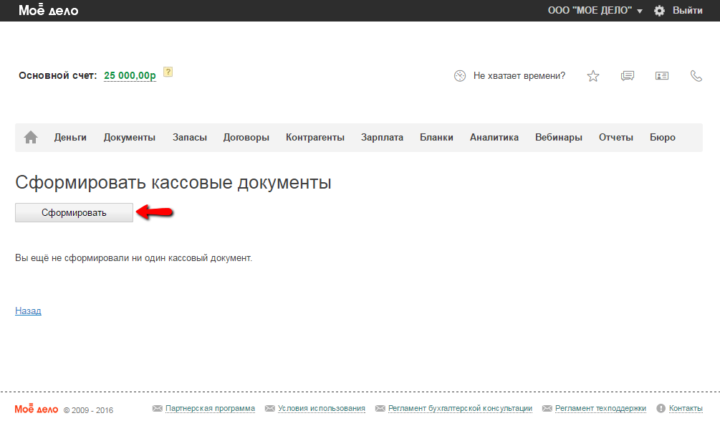The image size is (720, 431).
Task: Click the Выйти logout link
Action: [687, 10]
